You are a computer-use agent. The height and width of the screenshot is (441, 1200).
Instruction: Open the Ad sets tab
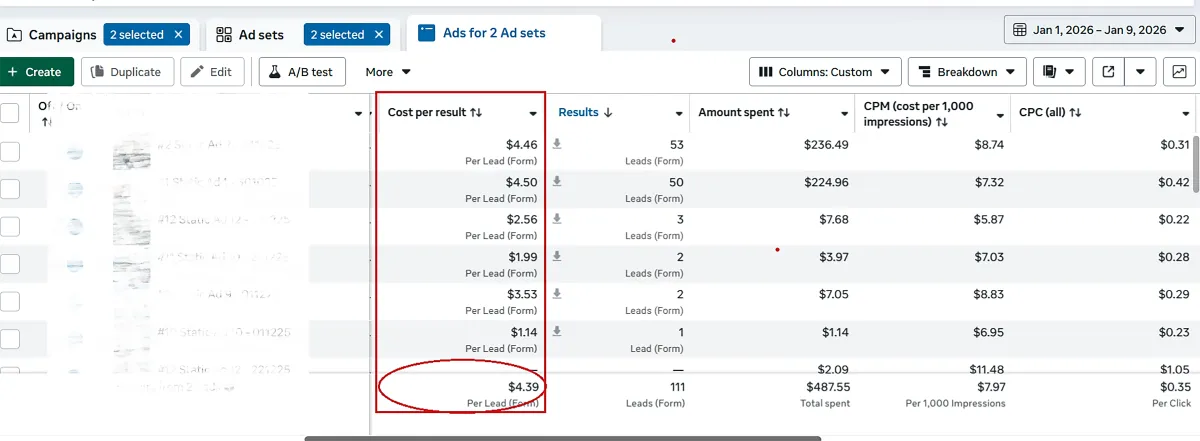point(250,35)
